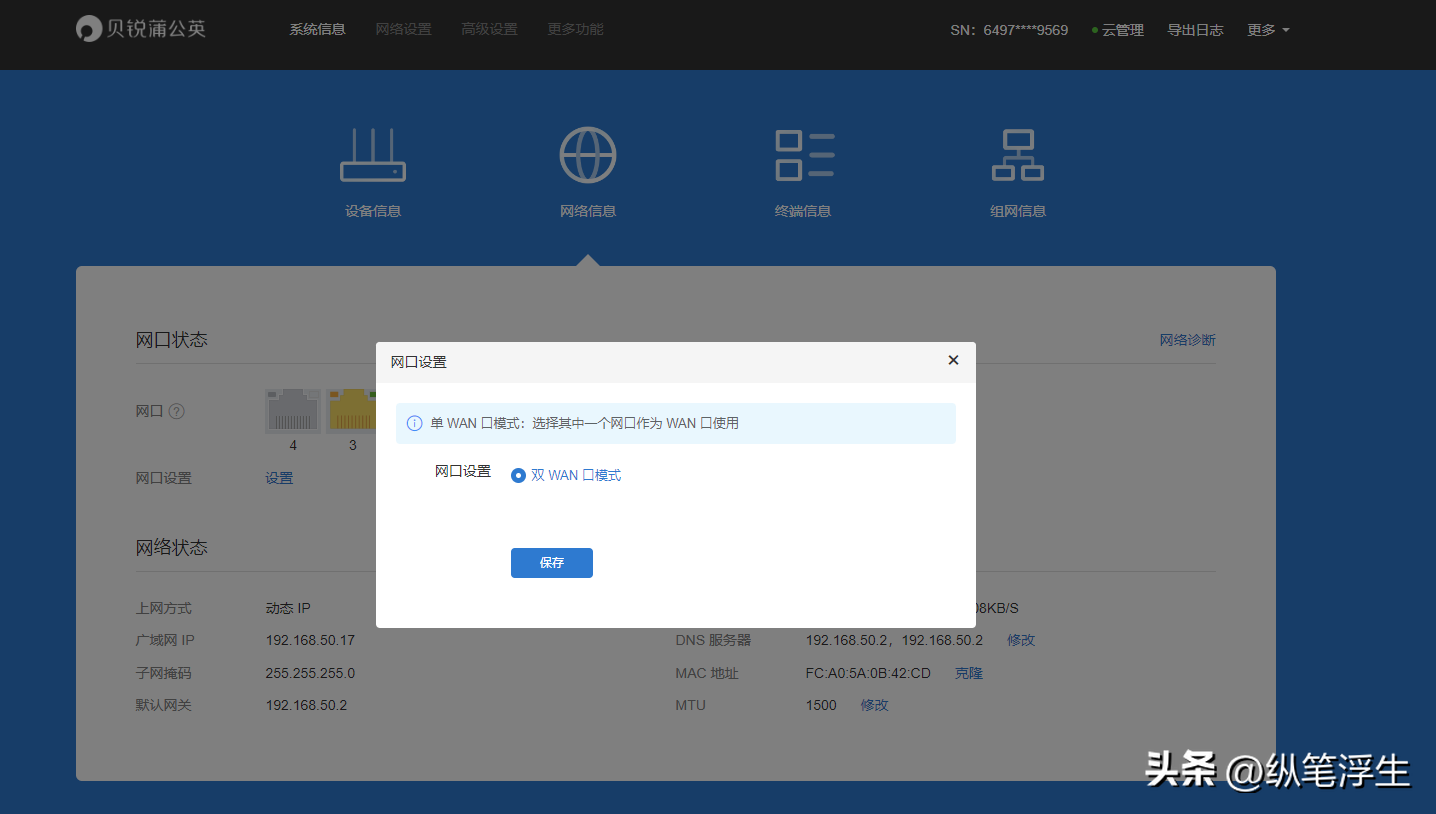Click 修改 next to MTU

875,705
